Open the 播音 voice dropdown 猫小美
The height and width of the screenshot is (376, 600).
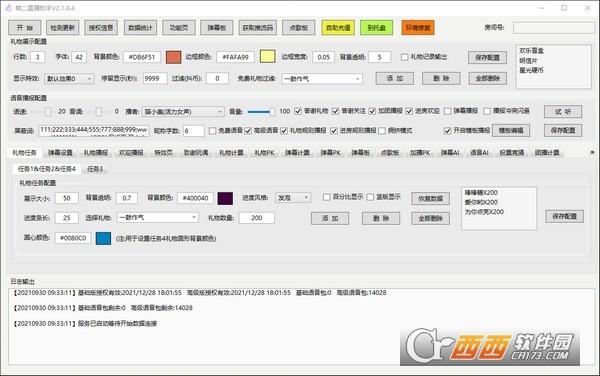click(183, 112)
